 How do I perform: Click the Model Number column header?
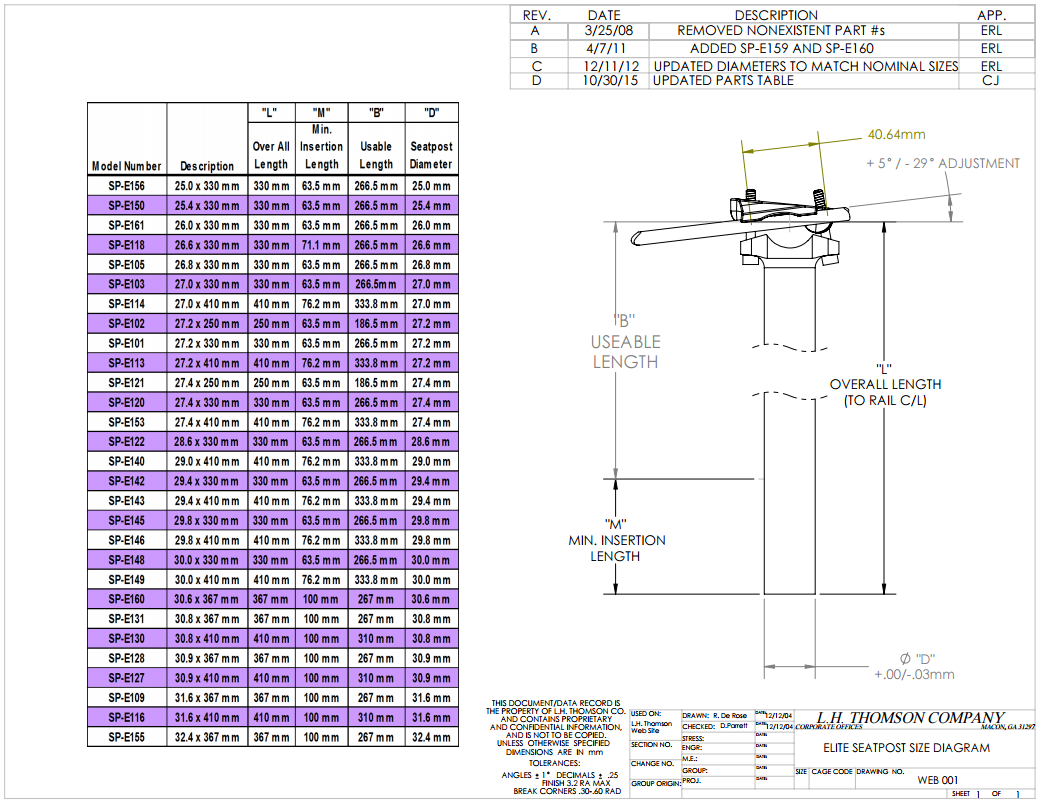[127, 166]
